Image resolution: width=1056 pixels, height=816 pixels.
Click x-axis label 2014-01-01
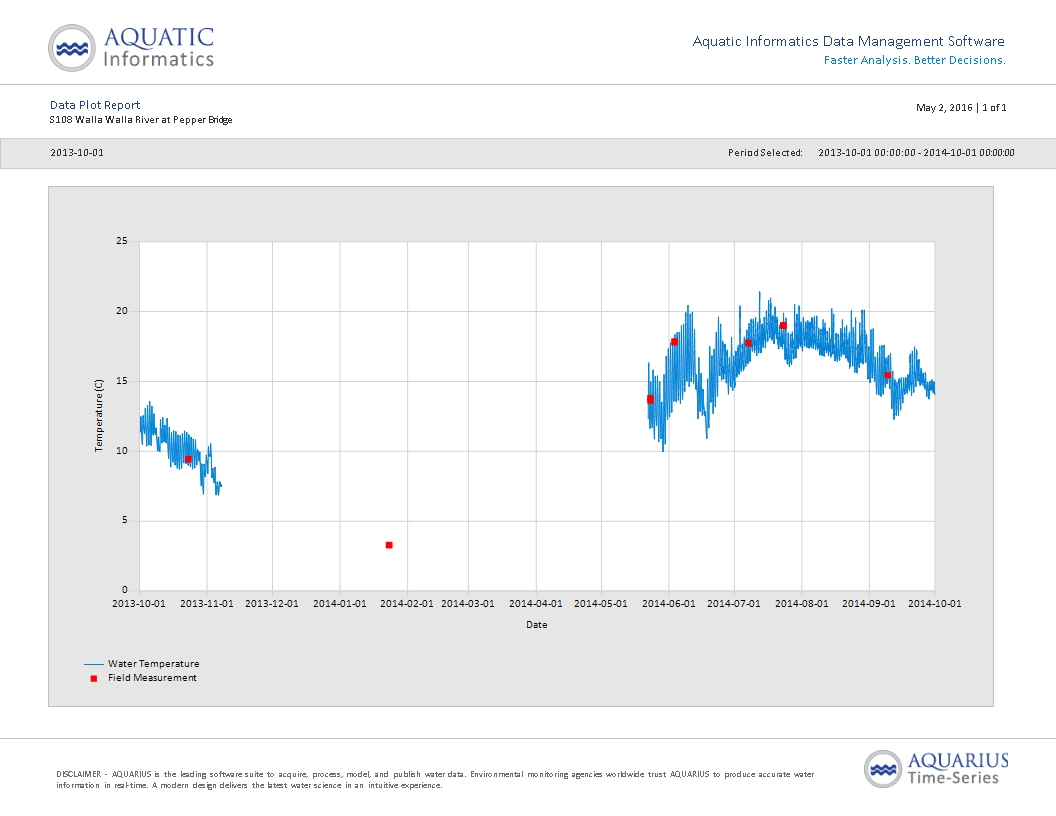click(340, 603)
